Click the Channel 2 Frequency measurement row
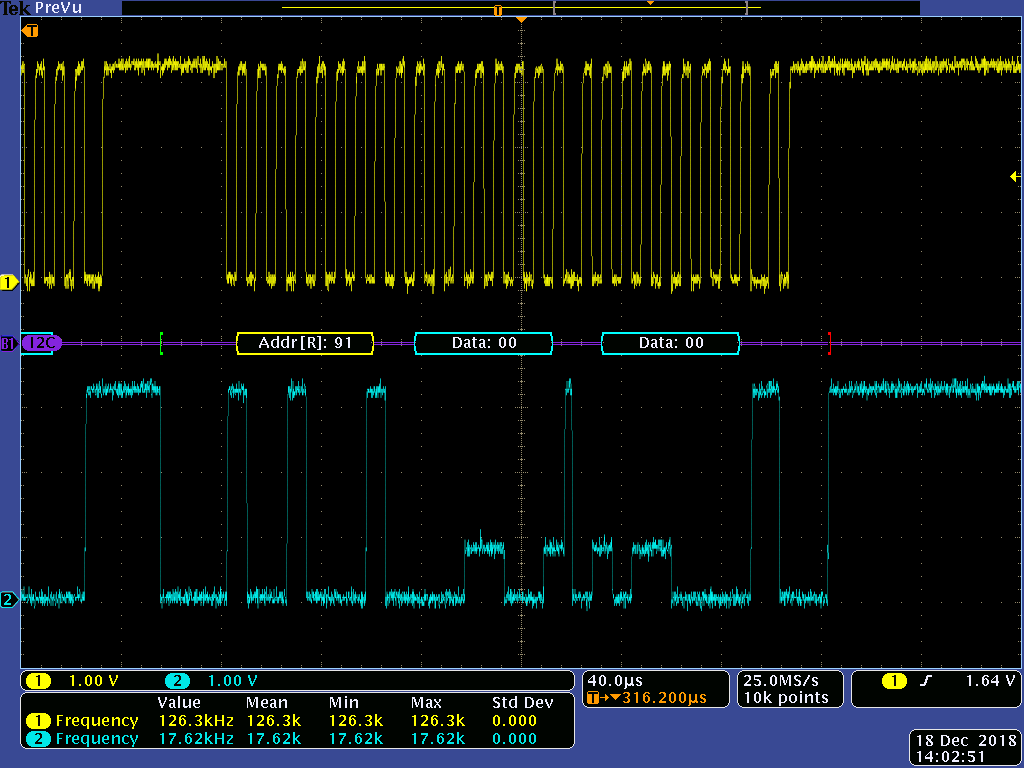The image size is (1024, 768). tap(95, 738)
